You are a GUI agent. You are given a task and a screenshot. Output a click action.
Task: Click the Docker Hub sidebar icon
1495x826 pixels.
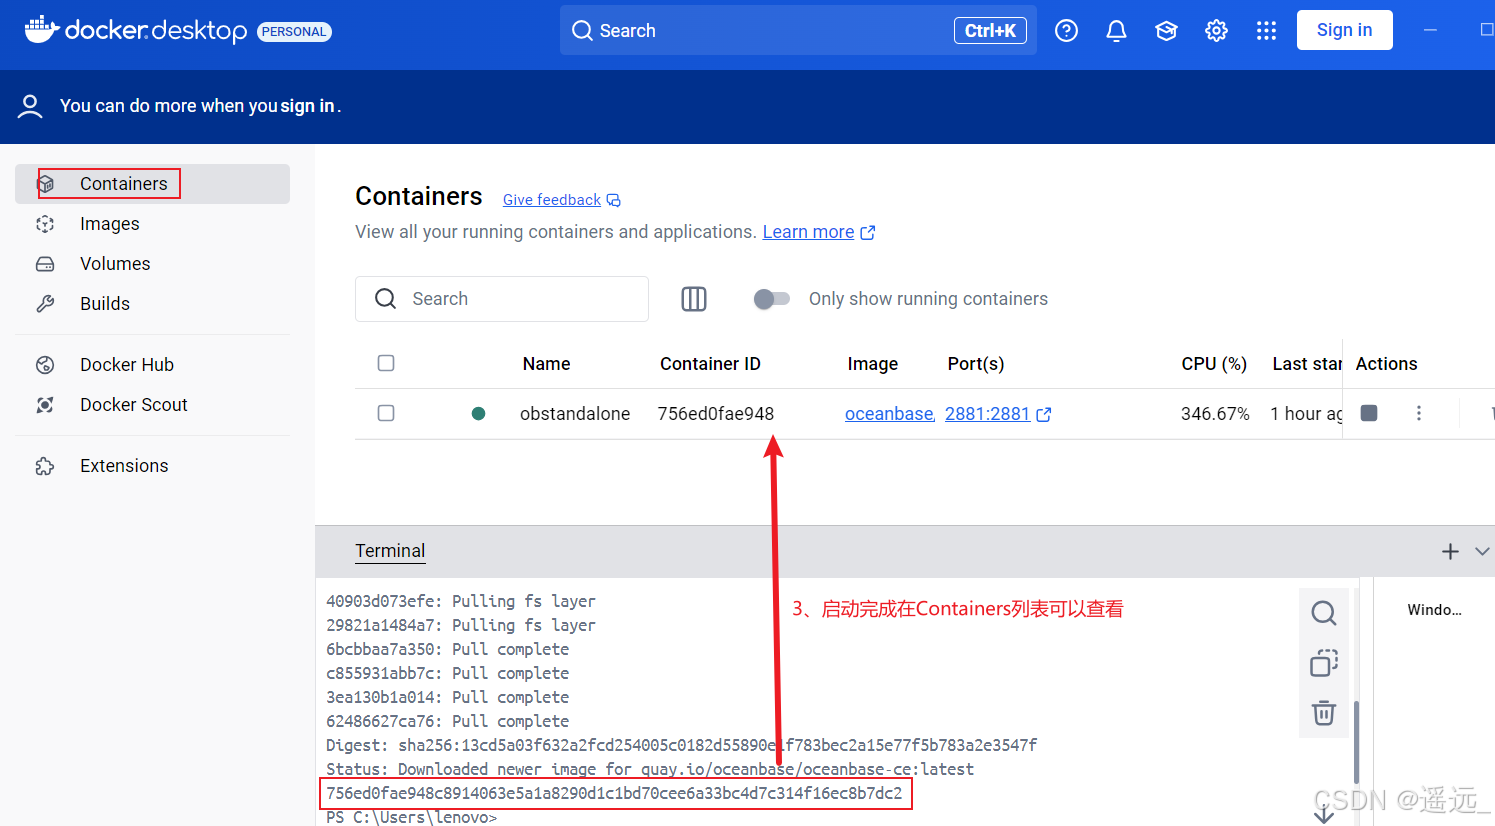(45, 365)
